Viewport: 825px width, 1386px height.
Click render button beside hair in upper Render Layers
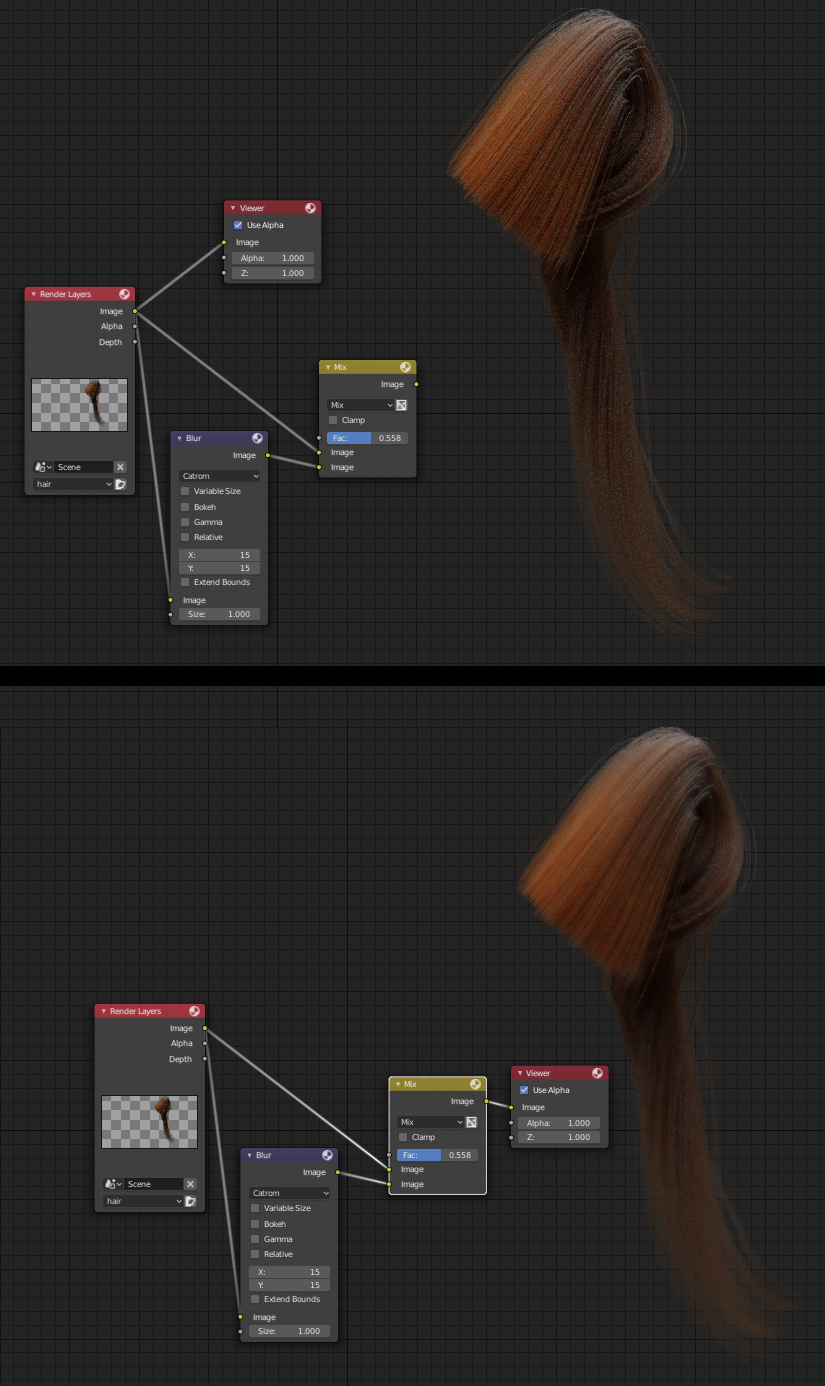[x=120, y=484]
